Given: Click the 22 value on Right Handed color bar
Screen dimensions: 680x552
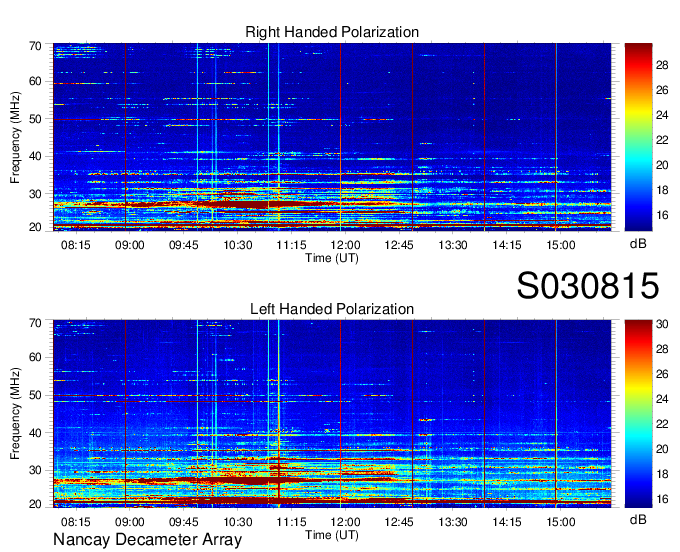Looking at the screenshot, I should (662, 140).
